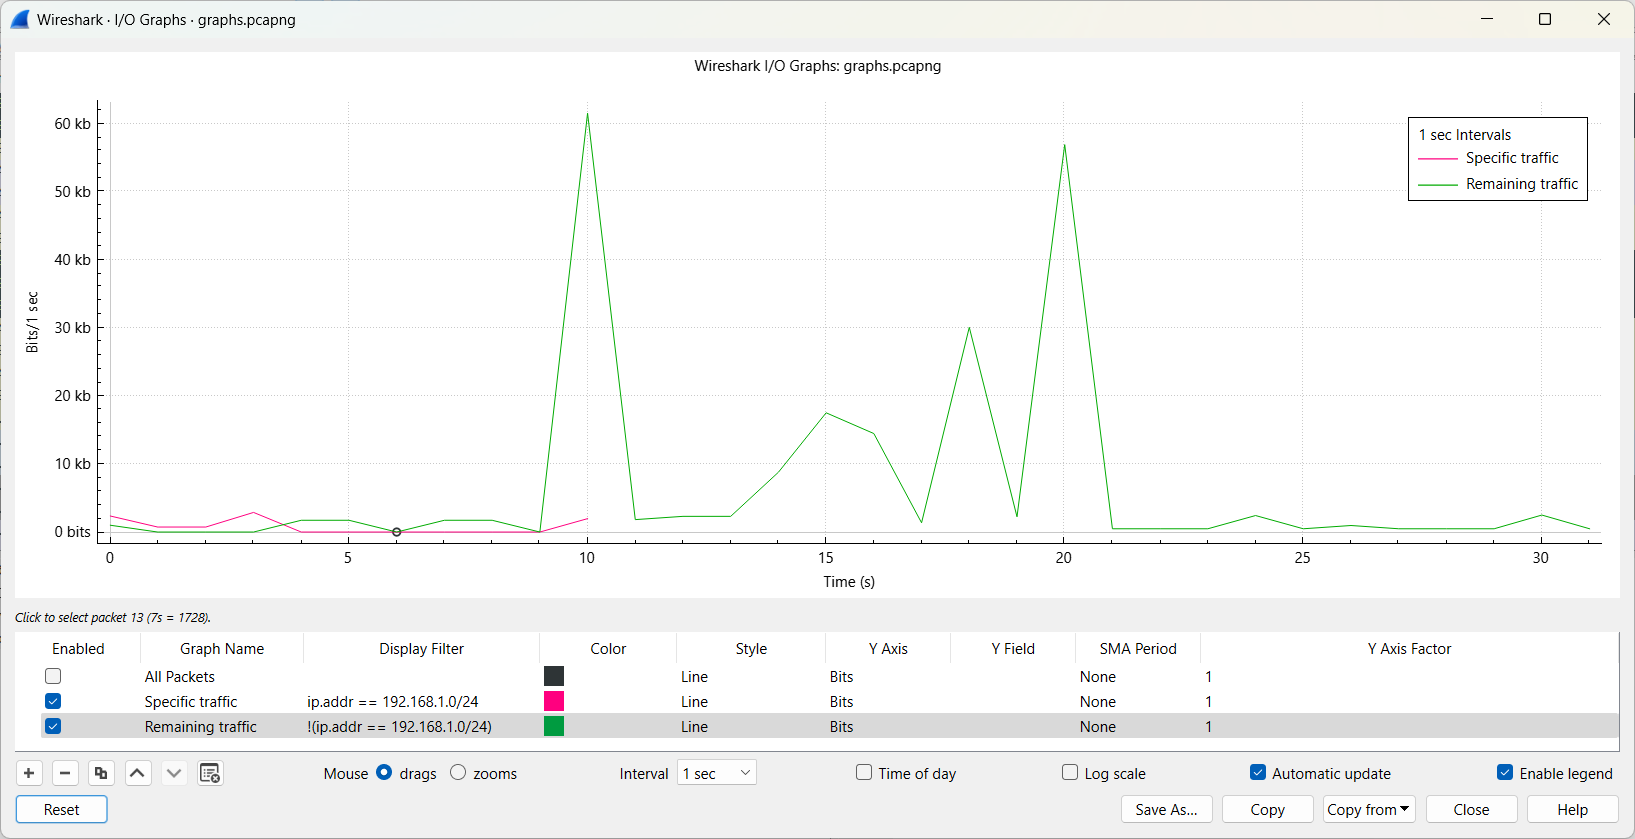Viewport: 1635px width, 839px height.
Task: Click Y Axis Factor 1 in All Packets row
Action: [x=1409, y=677]
